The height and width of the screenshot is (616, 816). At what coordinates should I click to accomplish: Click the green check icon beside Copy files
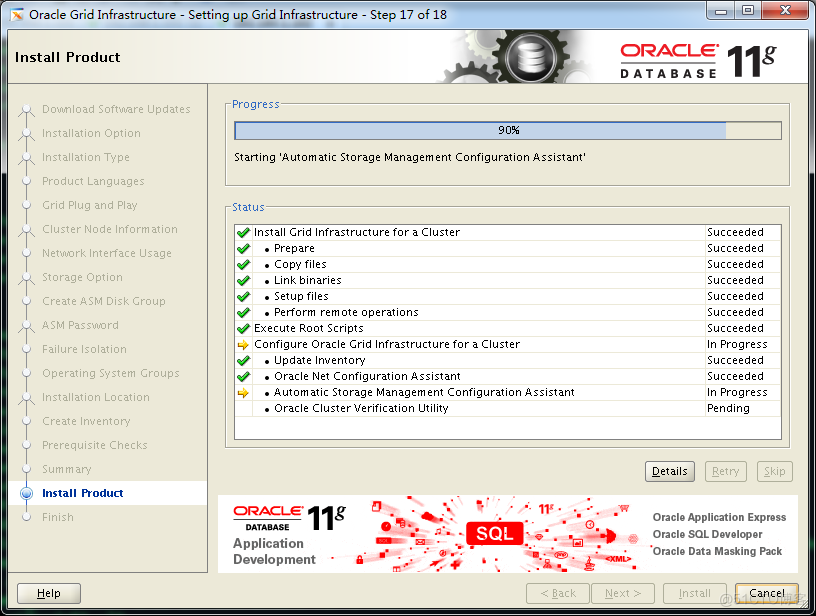click(x=243, y=265)
